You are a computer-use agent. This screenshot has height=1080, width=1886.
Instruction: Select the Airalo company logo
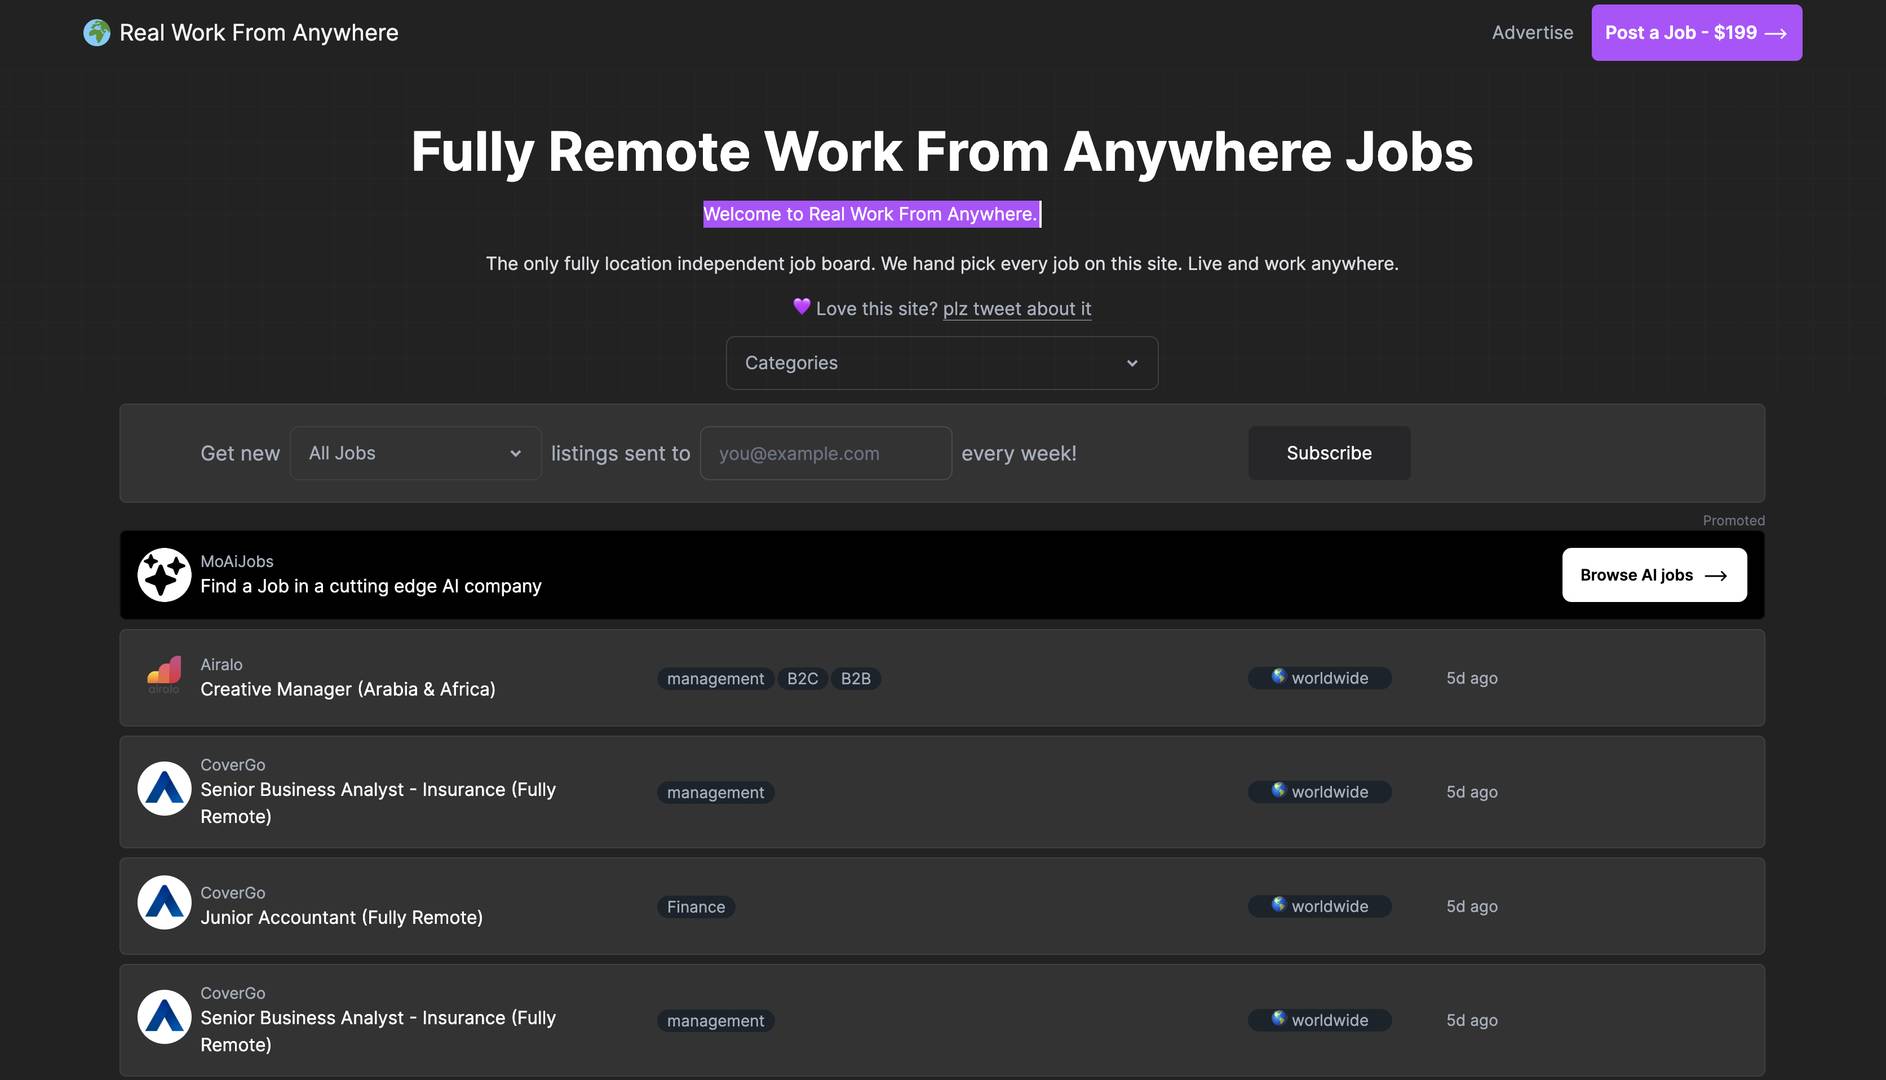[x=164, y=675]
